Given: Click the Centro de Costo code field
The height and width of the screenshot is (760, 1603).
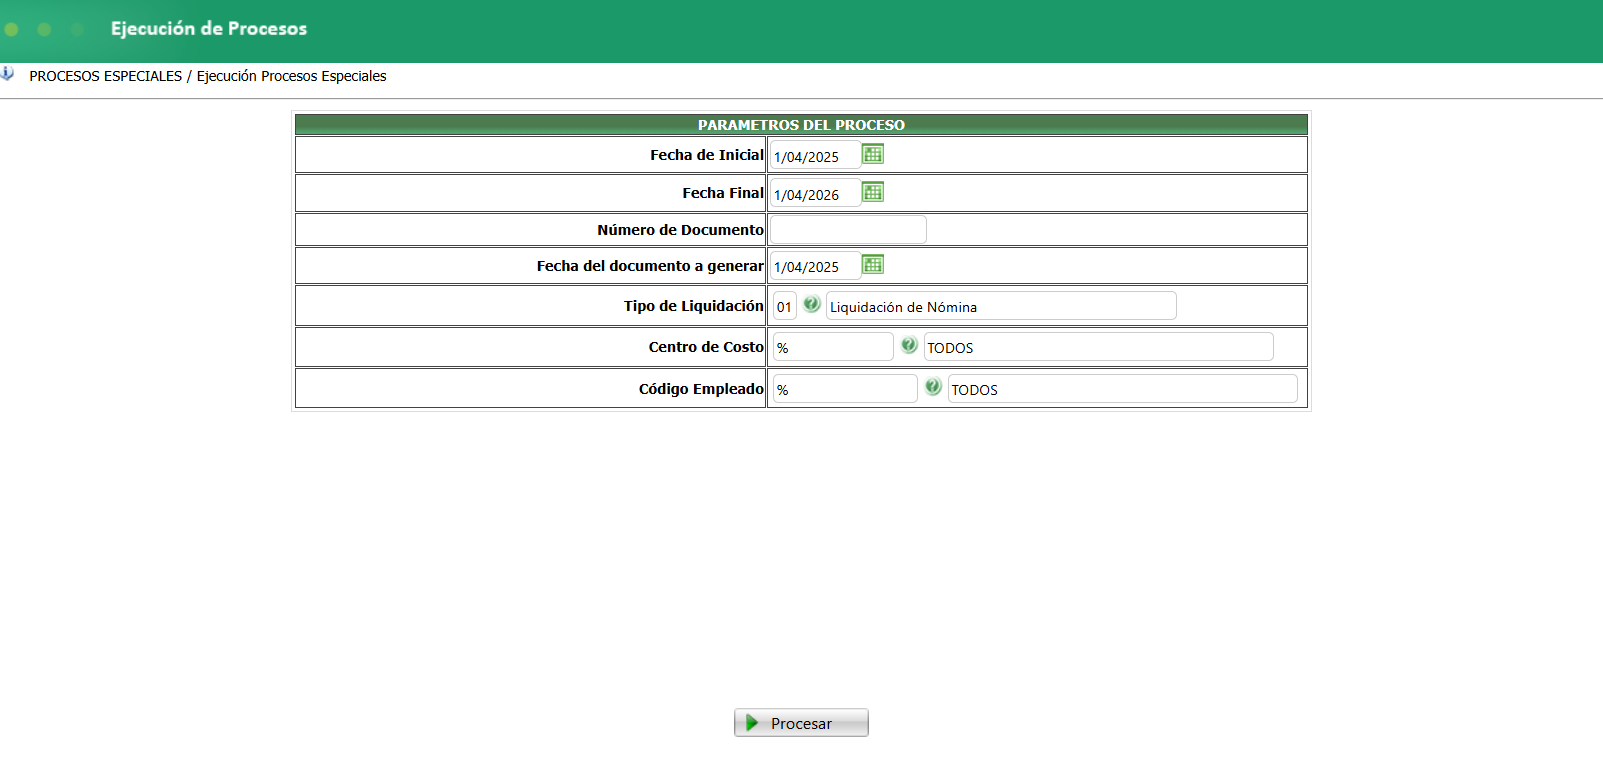Looking at the screenshot, I should coord(833,347).
